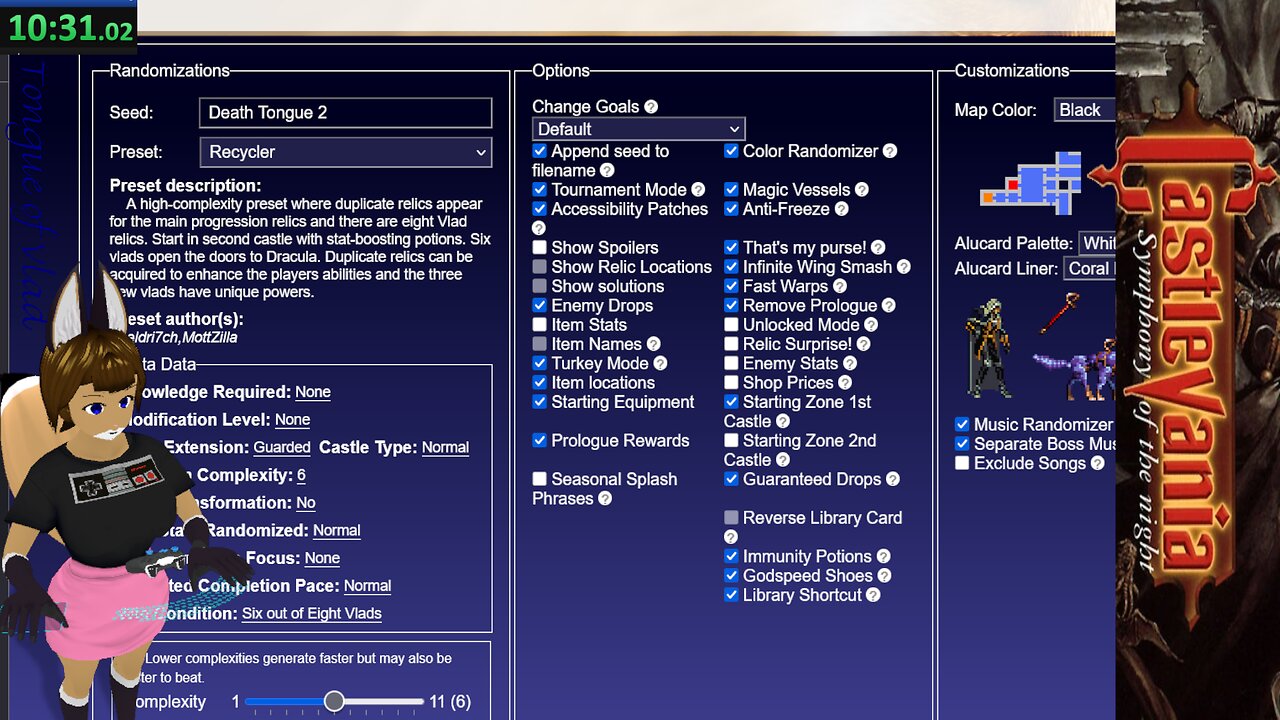Show help for Magic Vessels option
The width and height of the screenshot is (1280, 720).
pyautogui.click(x=862, y=190)
